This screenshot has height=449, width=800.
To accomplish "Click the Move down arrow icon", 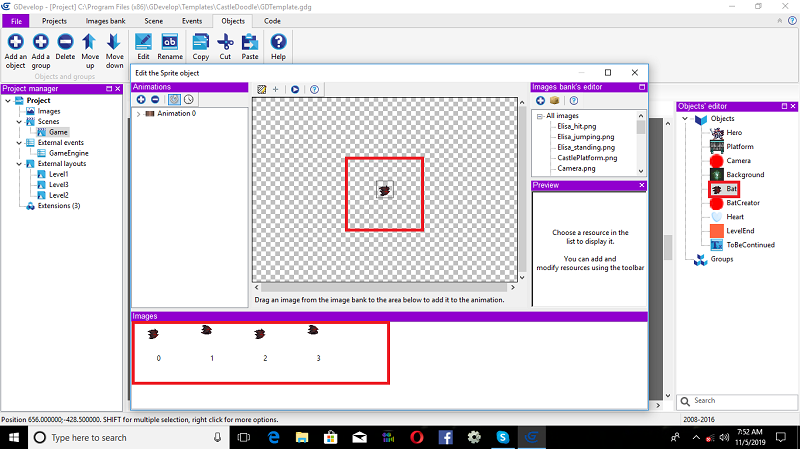I will (114, 42).
